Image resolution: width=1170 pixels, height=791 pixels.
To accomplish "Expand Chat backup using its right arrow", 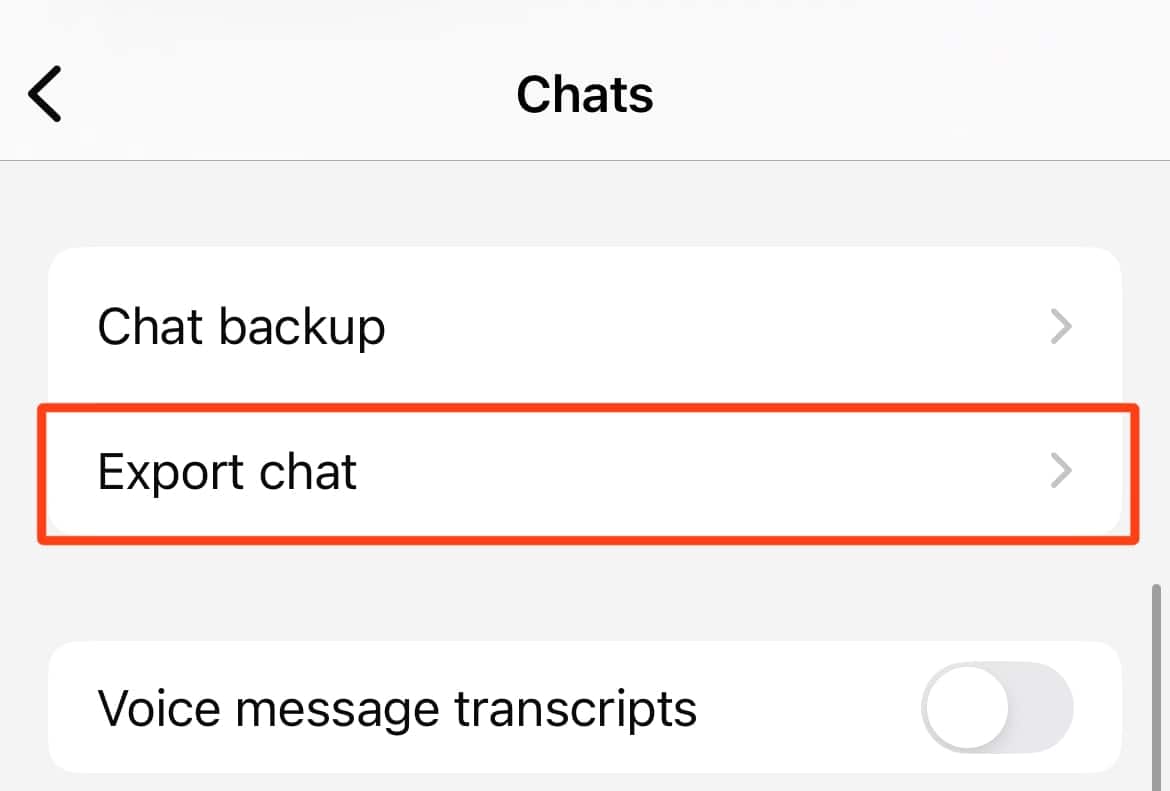I will click(1061, 327).
